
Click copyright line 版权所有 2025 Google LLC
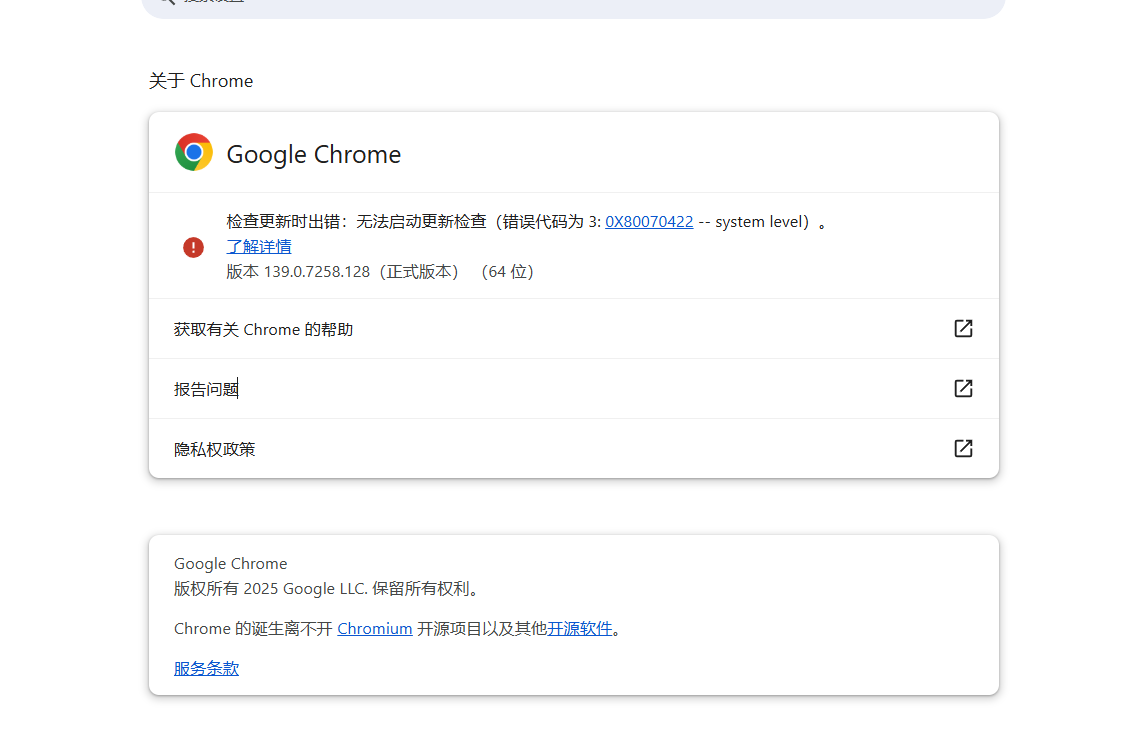click(x=326, y=589)
